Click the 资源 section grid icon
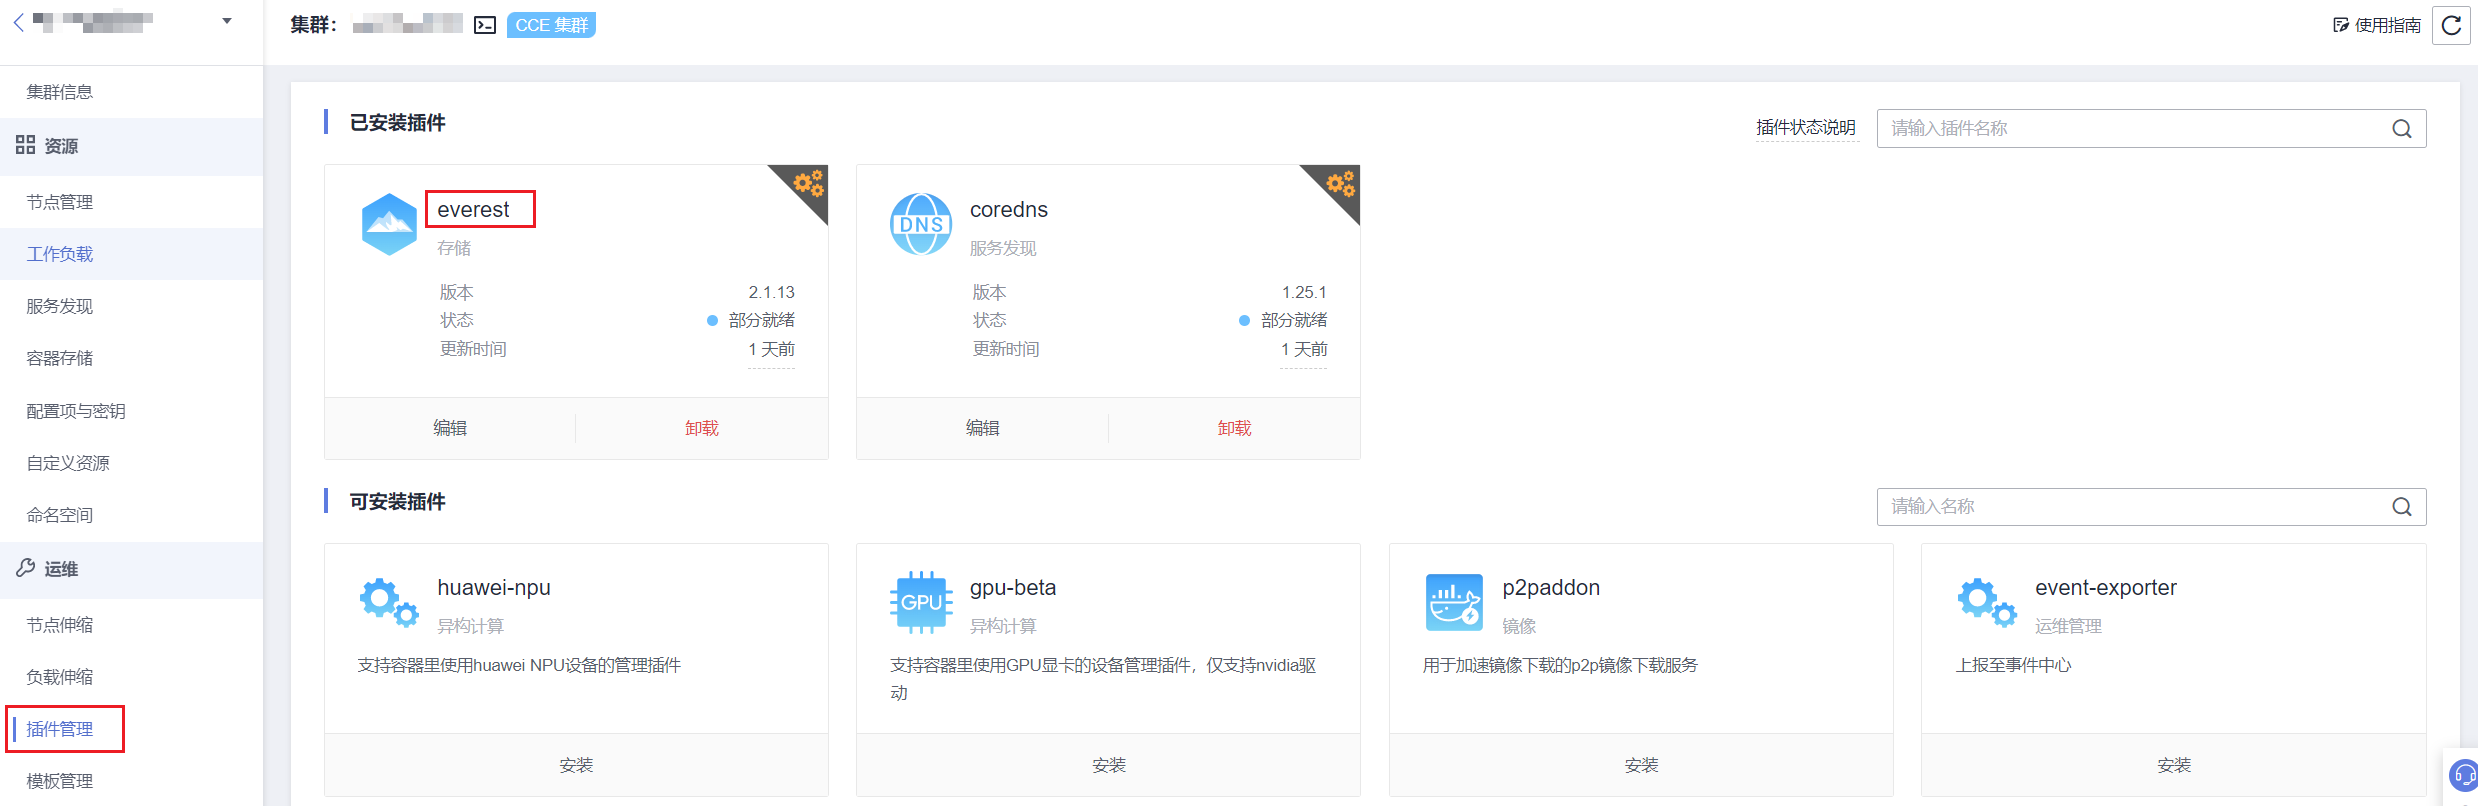Screen dimensions: 2478x806 click(x=25, y=145)
